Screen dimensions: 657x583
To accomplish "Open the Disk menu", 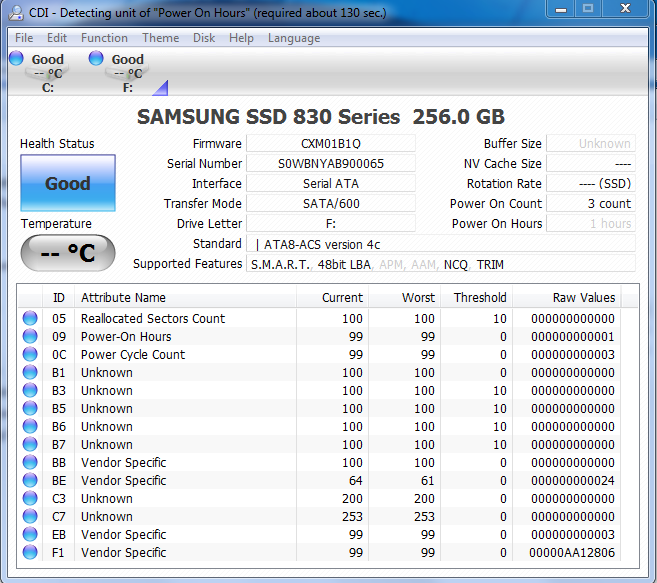I will (204, 38).
